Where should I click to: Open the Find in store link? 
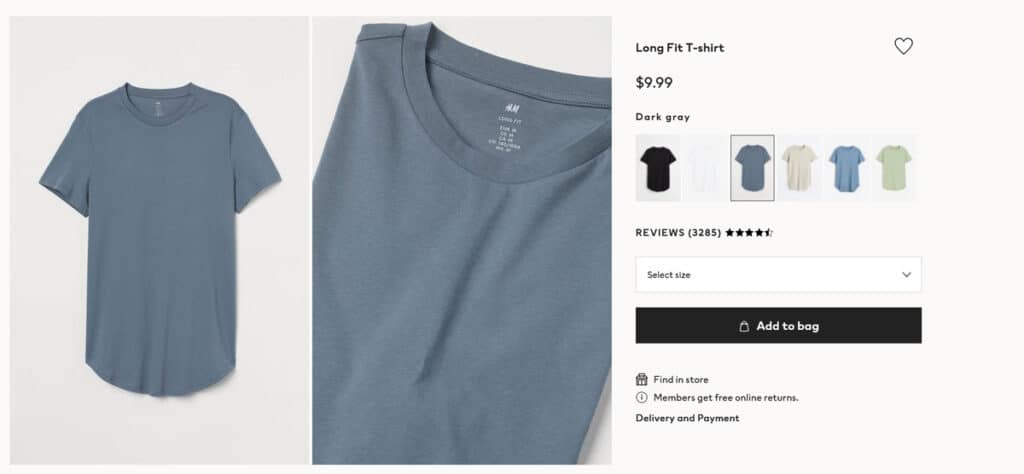[x=681, y=380]
